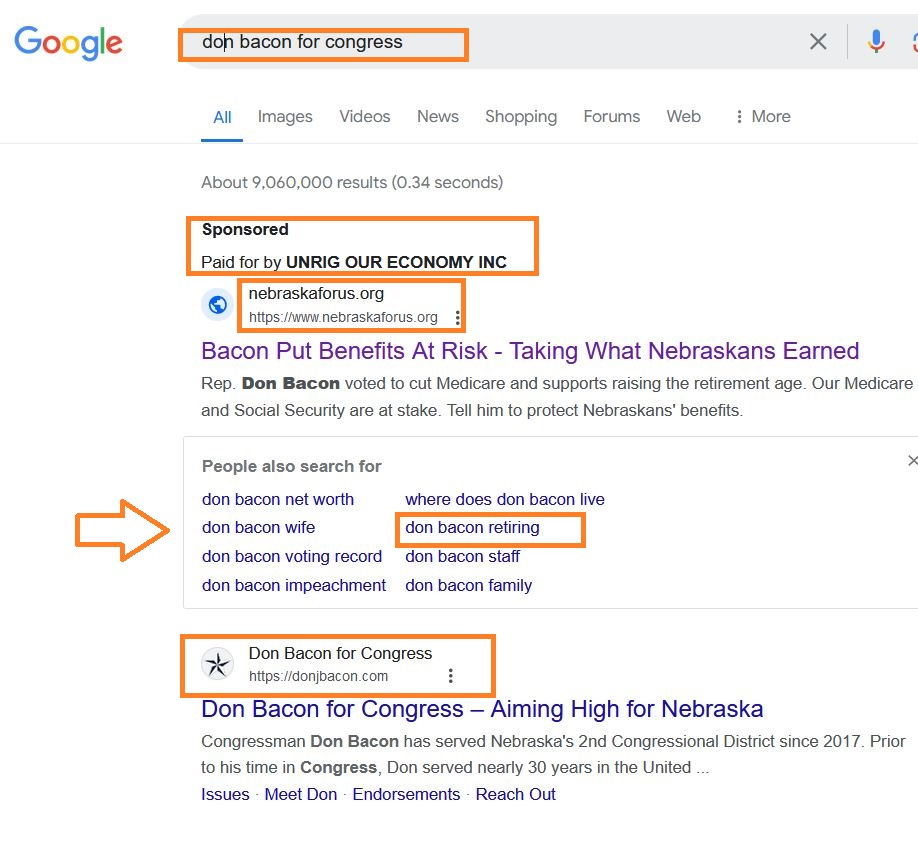
Task: Click the nebraskaforus.org site name
Action: [x=316, y=293]
